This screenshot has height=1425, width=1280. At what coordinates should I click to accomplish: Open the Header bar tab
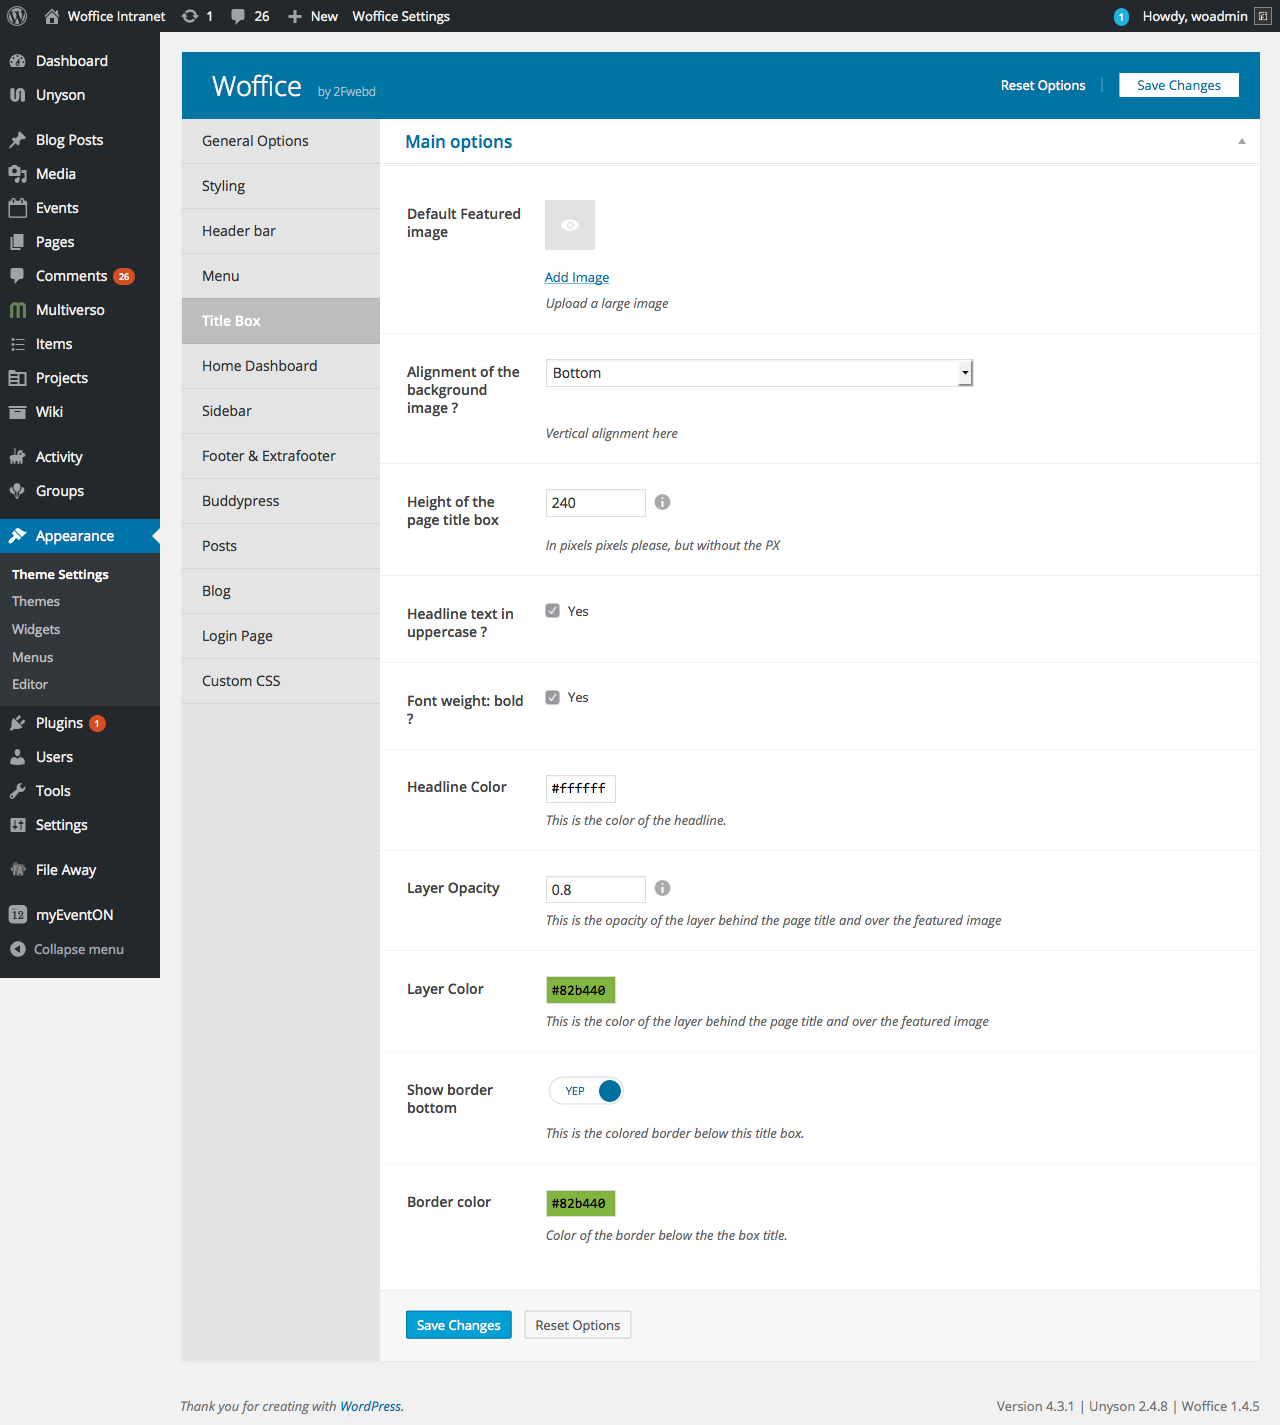pyautogui.click(x=281, y=231)
